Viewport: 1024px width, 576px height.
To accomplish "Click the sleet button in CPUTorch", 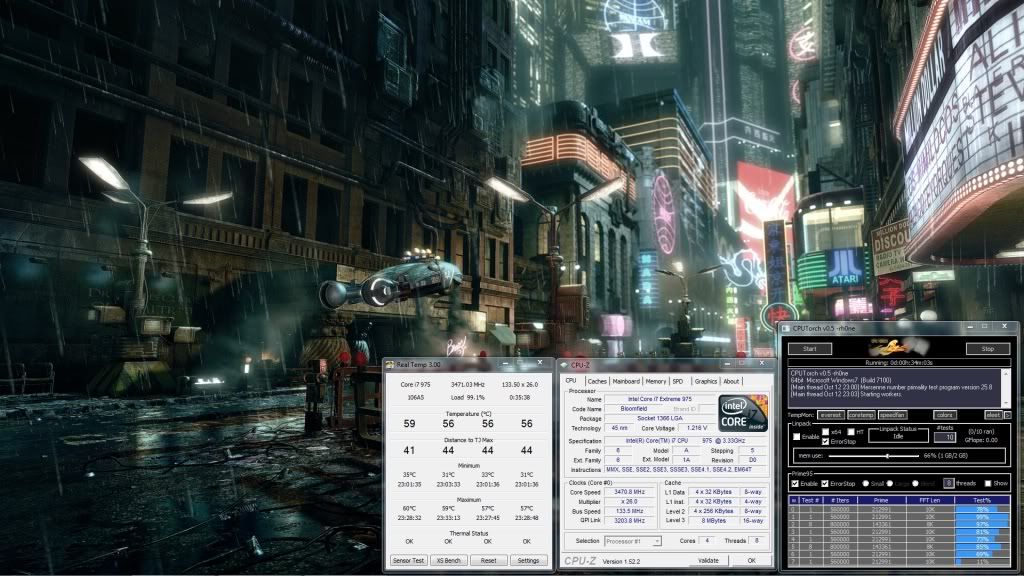I will coord(993,415).
